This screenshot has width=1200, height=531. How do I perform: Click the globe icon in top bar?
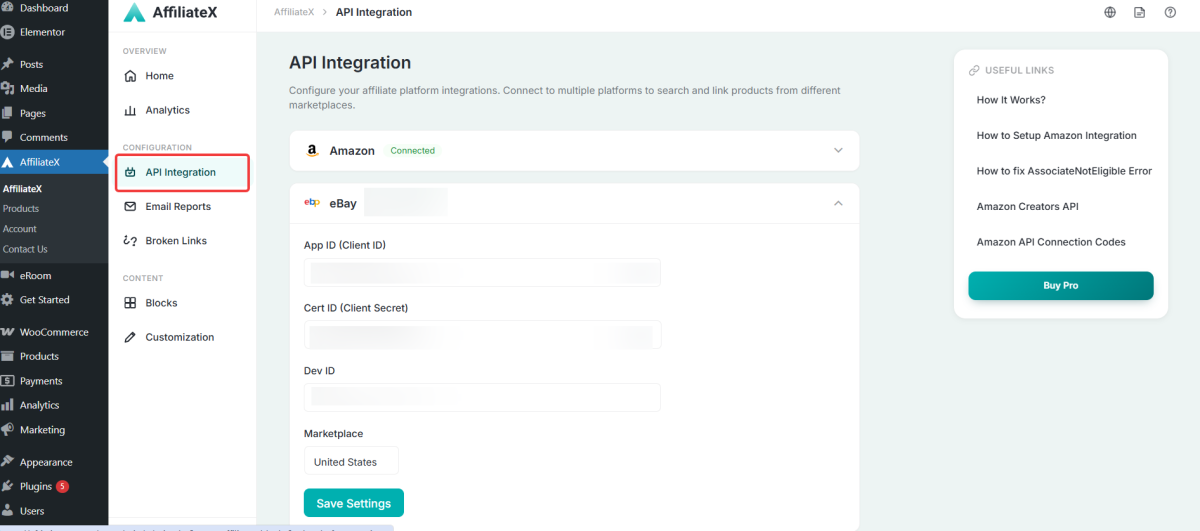tap(1110, 12)
